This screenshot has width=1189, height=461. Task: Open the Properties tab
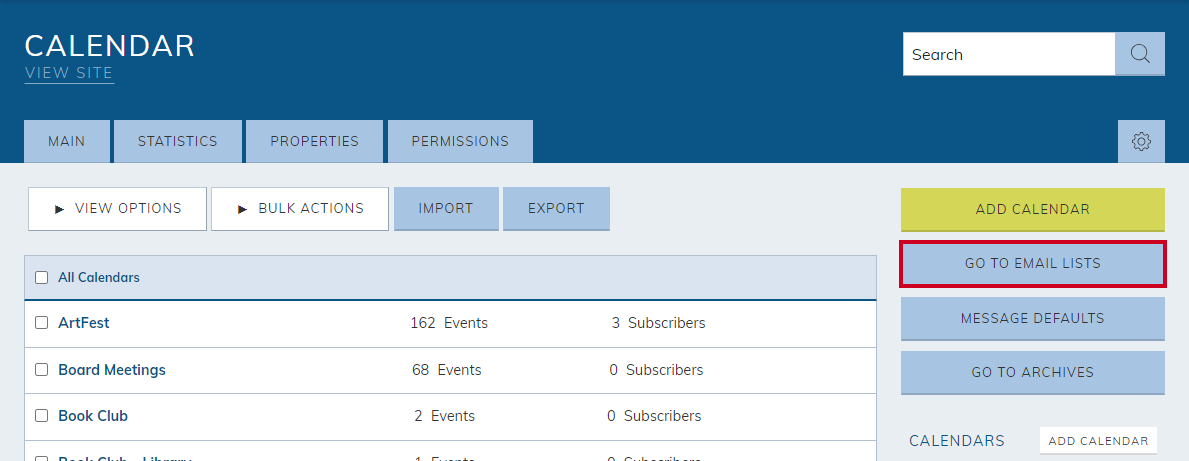pos(315,142)
